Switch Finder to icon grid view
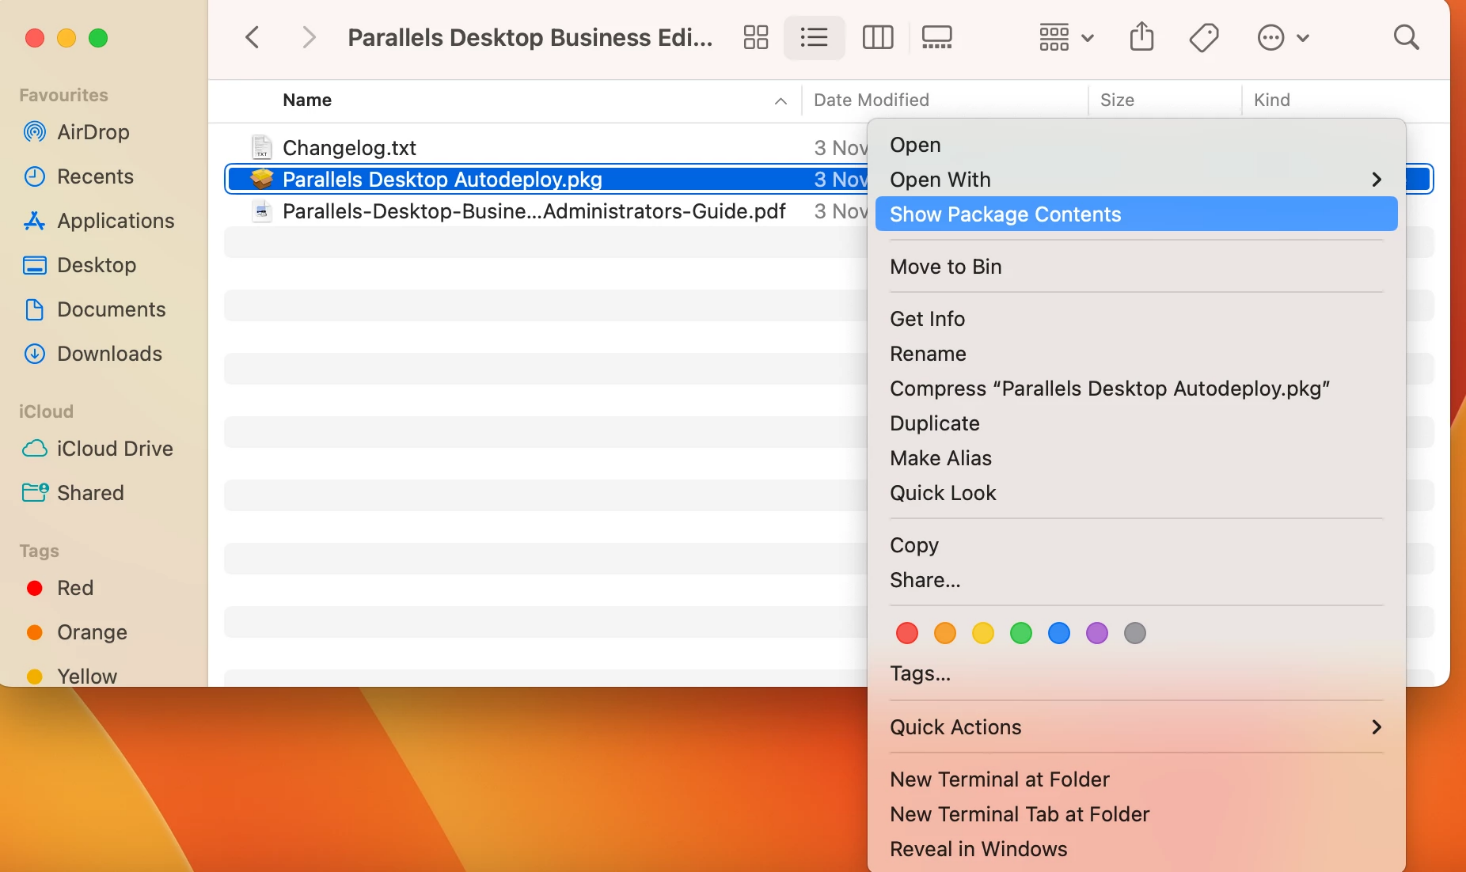The width and height of the screenshot is (1466, 872). click(756, 38)
